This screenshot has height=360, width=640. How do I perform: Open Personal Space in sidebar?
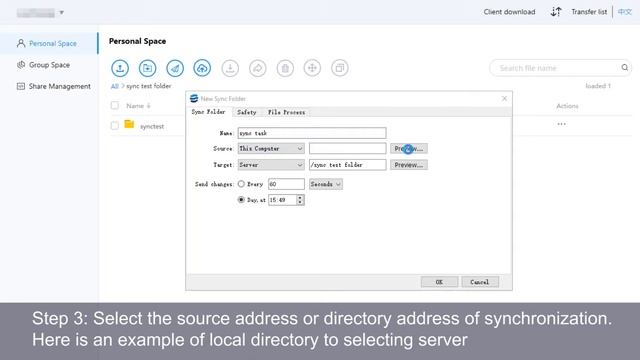tap(49, 43)
